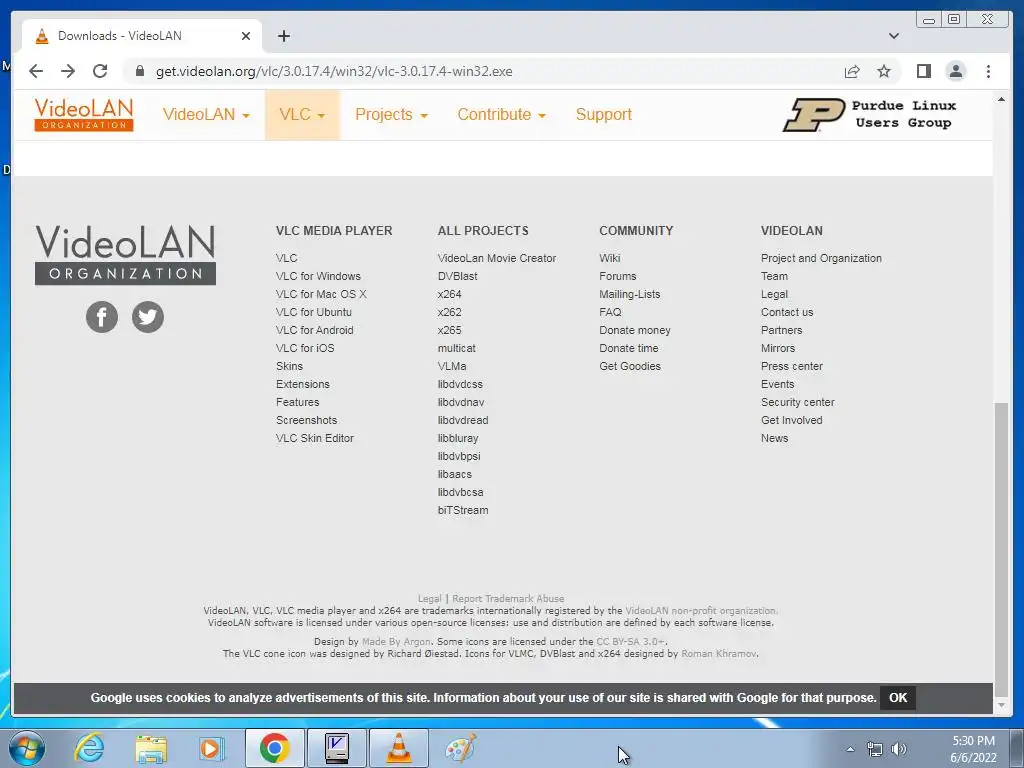Screen dimensions: 1024x768
Task: Close the Downloads - VideoLAN tab
Action: 246,36
